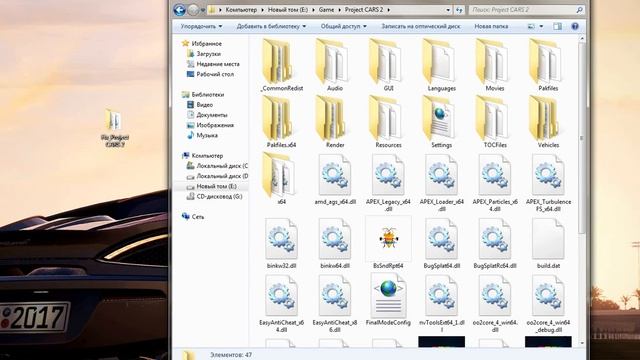The height and width of the screenshot is (360, 640).
Task: Select the FinalModeConfig file
Action: pos(388,300)
